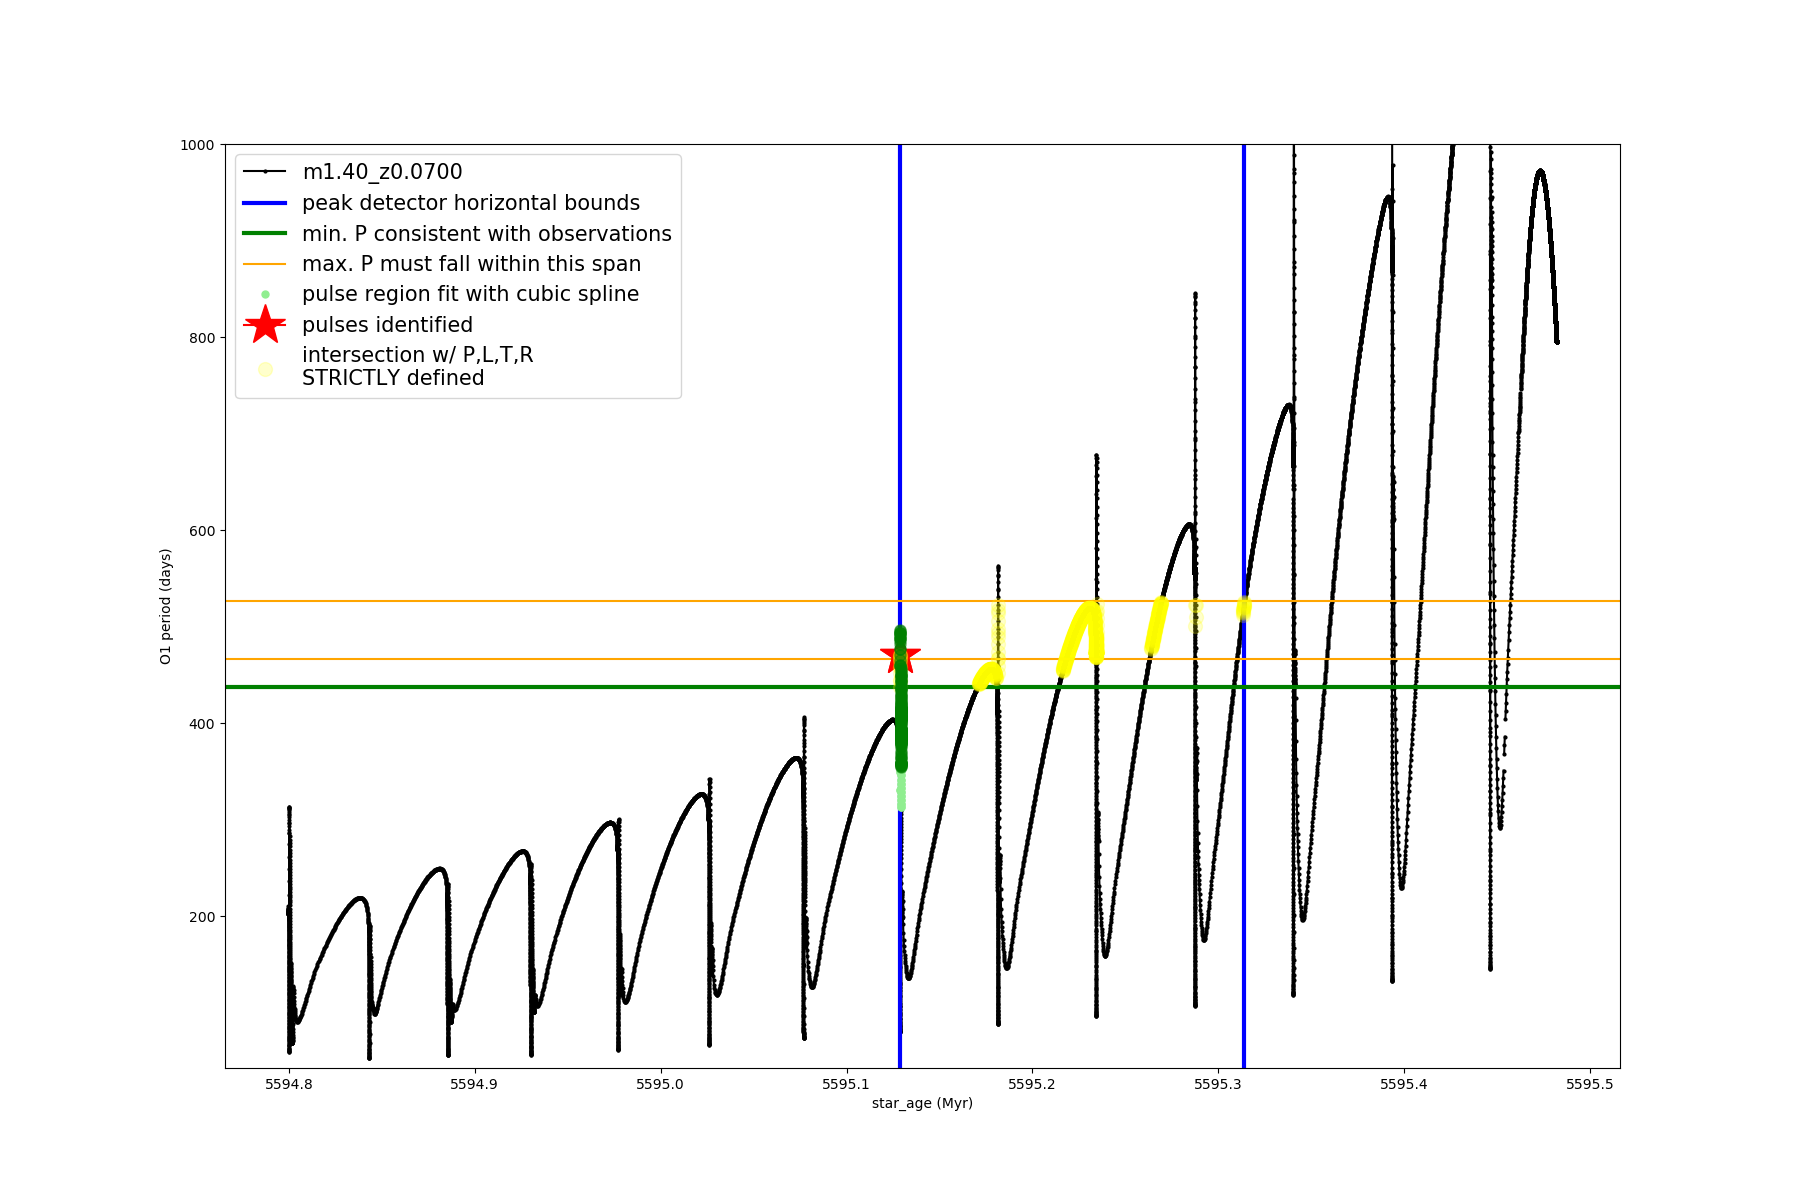Viewport: 1800px width, 1200px height.
Task: Click the x-axis tick label 5594.8
Action: pos(289,1084)
